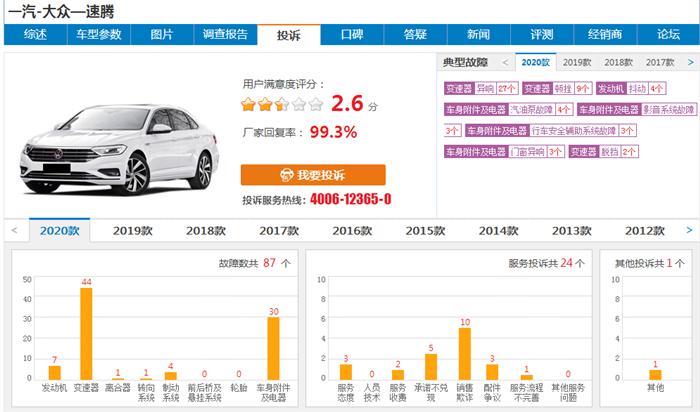This screenshot has height=412, width=700.
Task: Select the 2012款 year tab
Action: tap(645, 231)
